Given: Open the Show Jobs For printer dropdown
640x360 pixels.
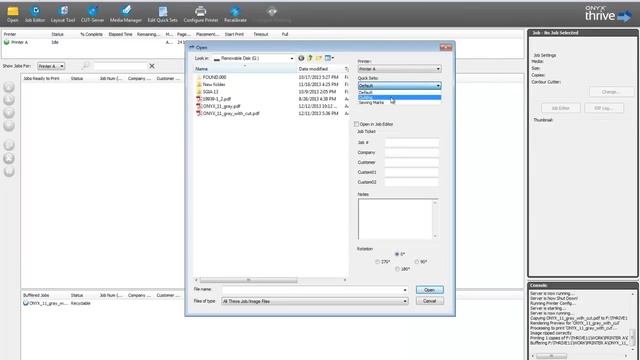Looking at the screenshot, I should coord(51,66).
